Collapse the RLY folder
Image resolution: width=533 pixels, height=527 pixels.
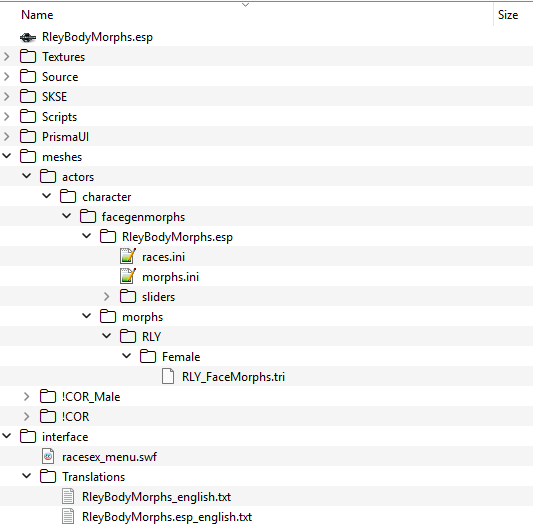[106, 336]
